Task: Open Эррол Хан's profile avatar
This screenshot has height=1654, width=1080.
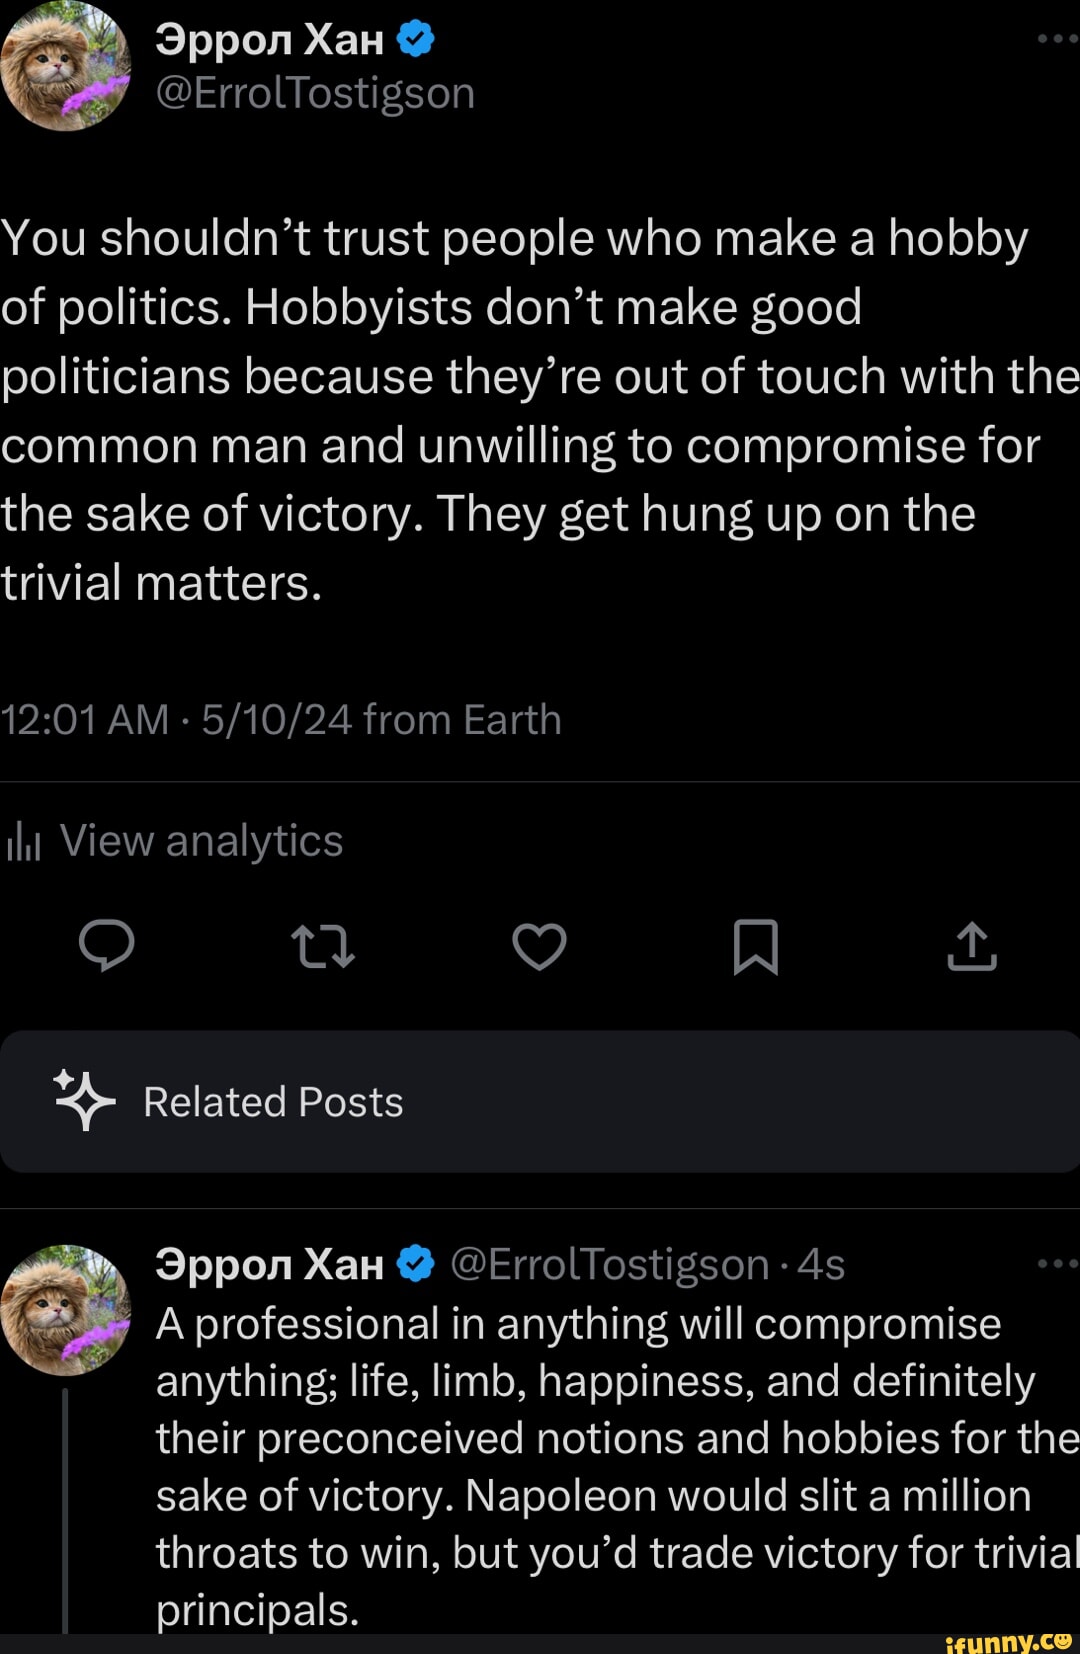Action: click(x=66, y=64)
